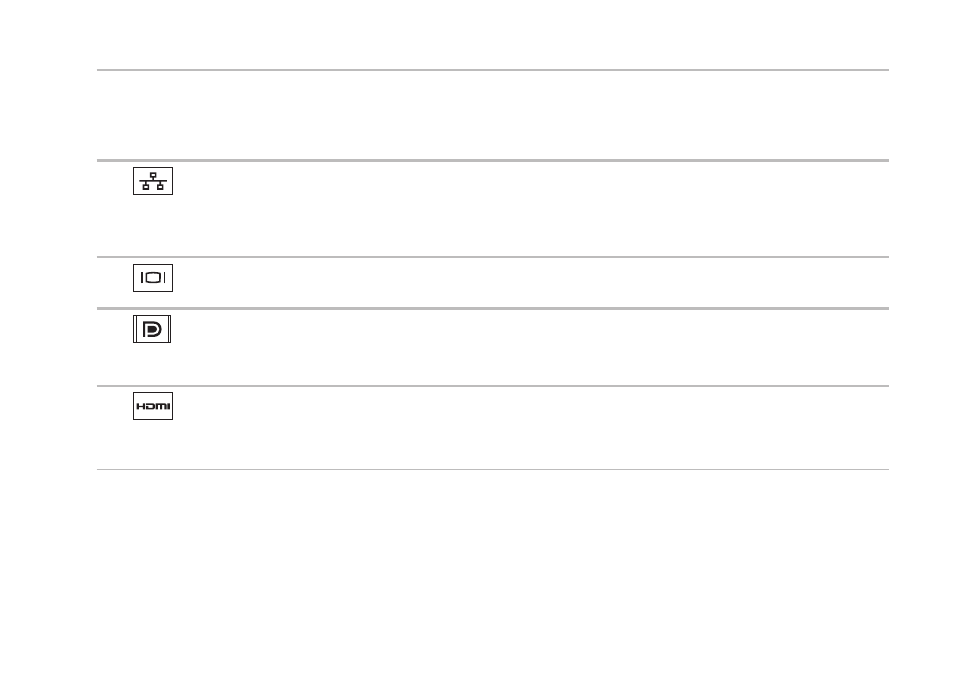The image size is (953, 676).
Task: Click the blank description area of the network row
Action: 531,209
